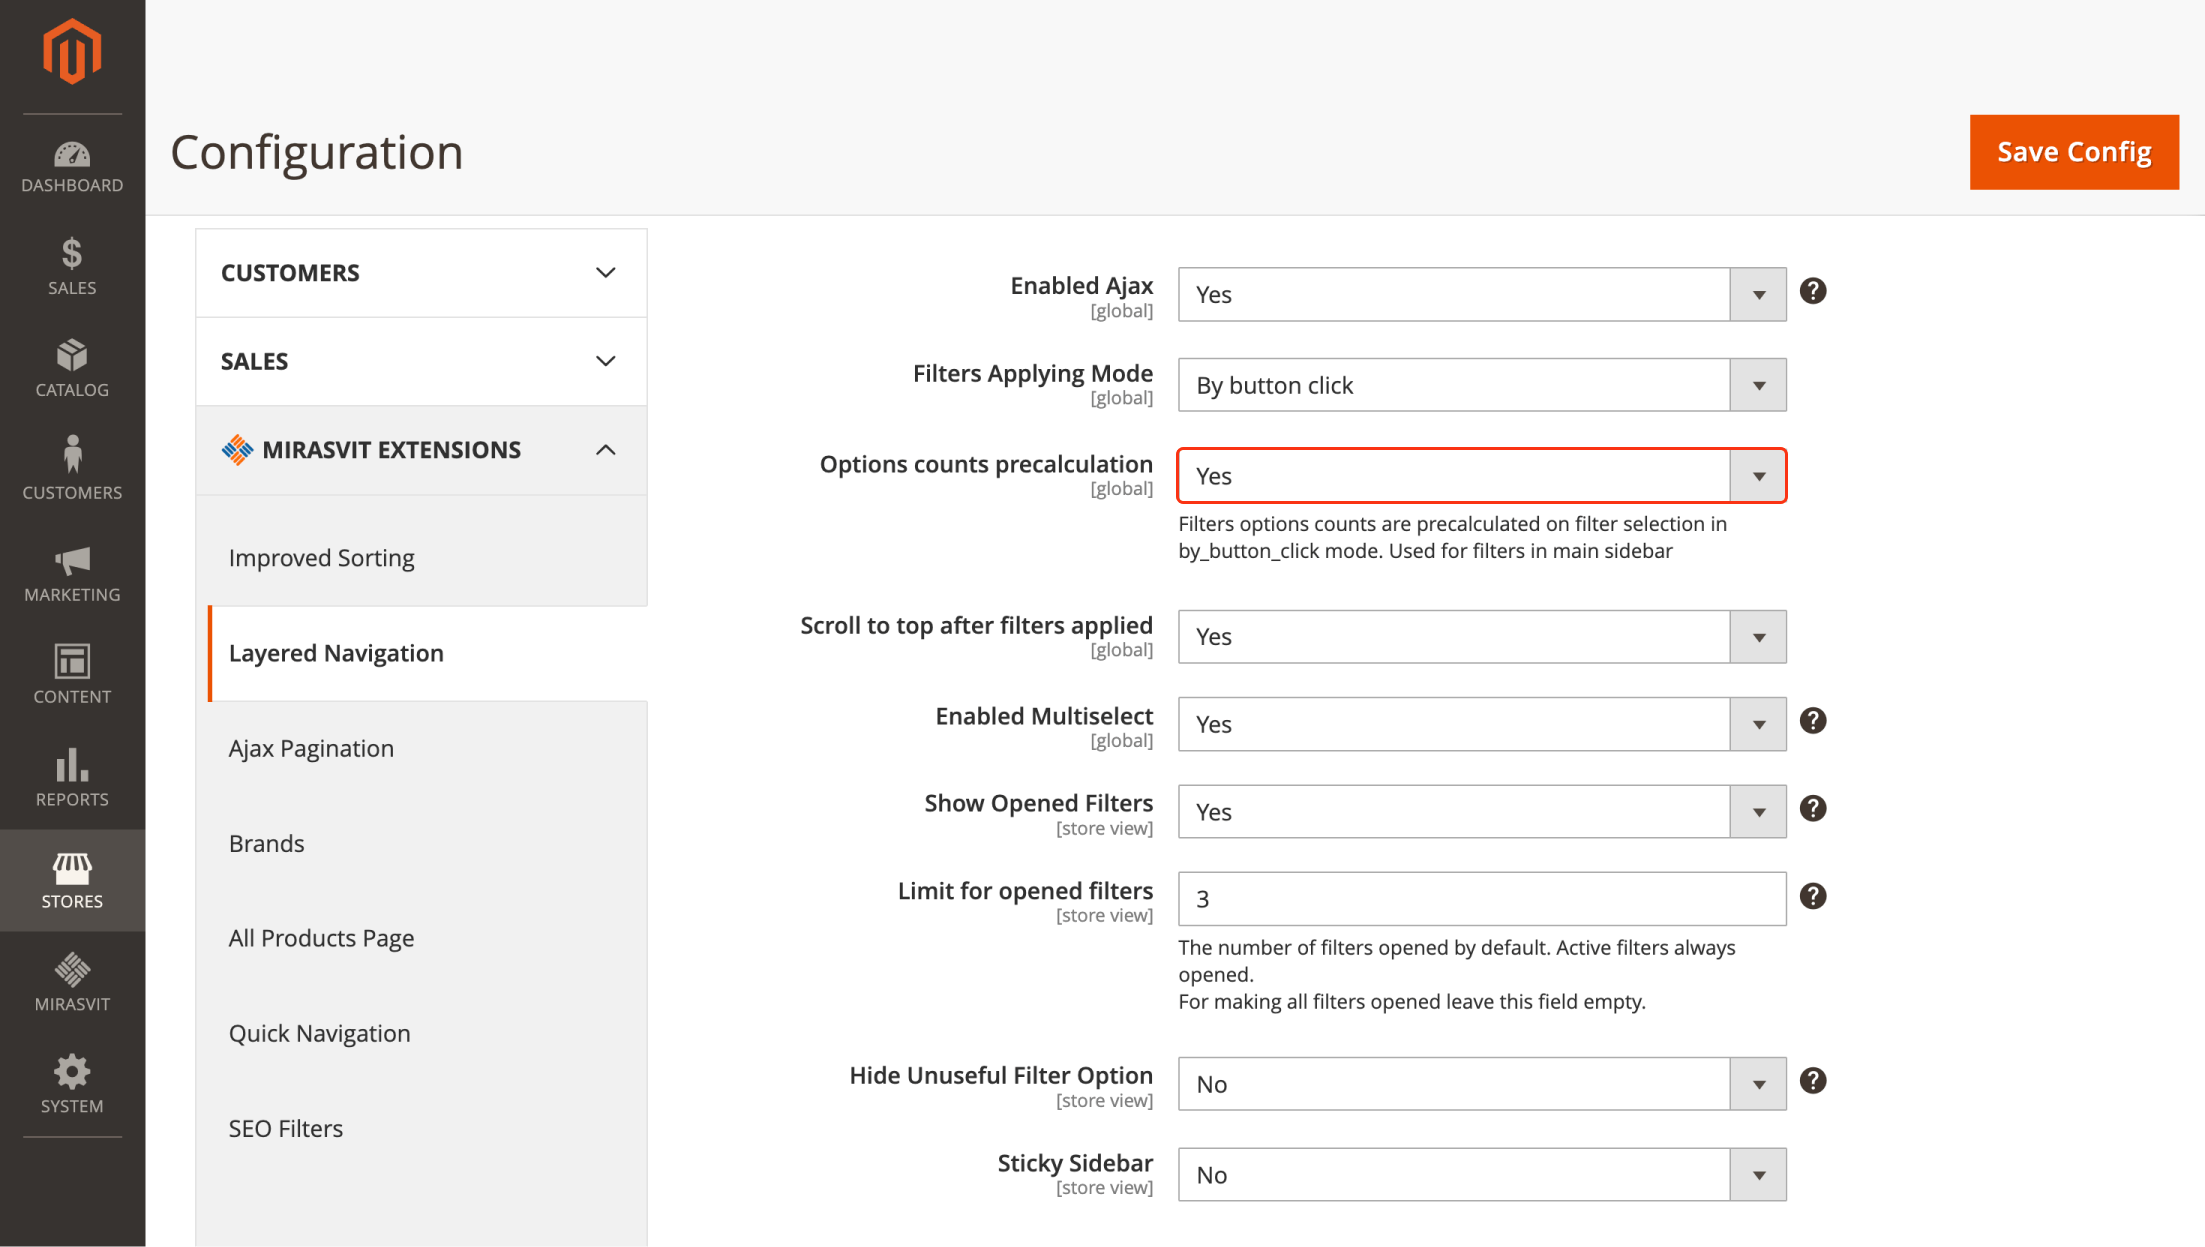Open the Show Opened Filters dropdown
The width and height of the screenshot is (2205, 1247).
click(1482, 812)
